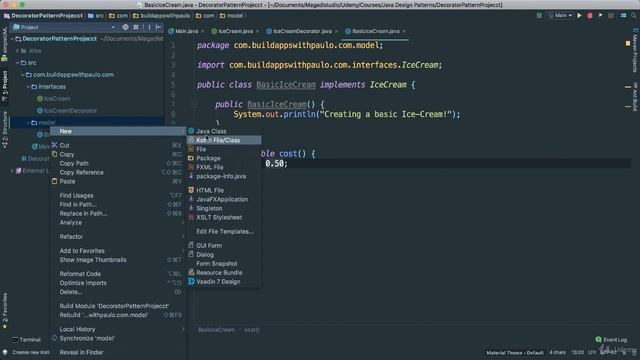Select IceCream interface in project tree
The height and width of the screenshot is (360, 640).
53,99
